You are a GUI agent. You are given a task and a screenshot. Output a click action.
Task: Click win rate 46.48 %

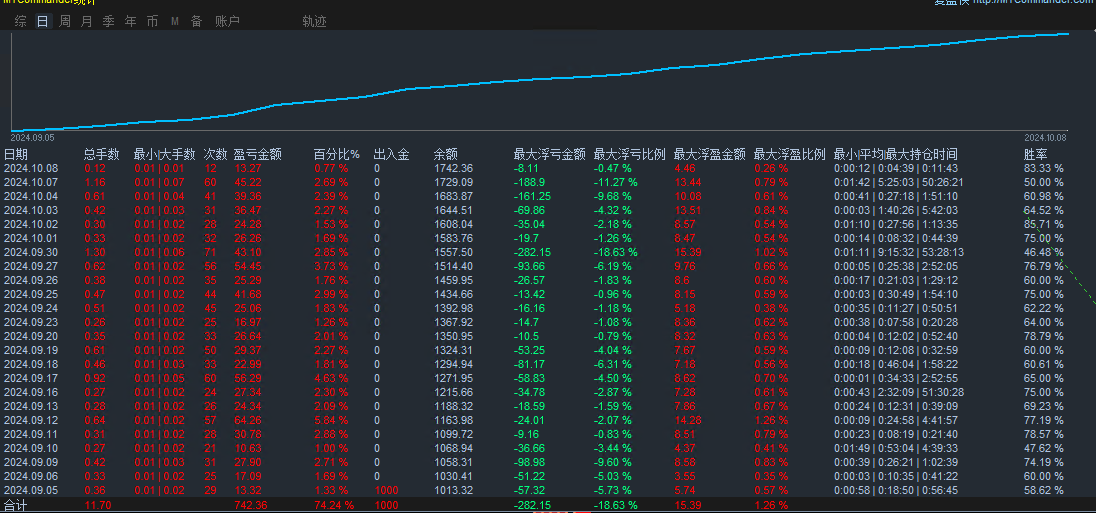(1044, 252)
